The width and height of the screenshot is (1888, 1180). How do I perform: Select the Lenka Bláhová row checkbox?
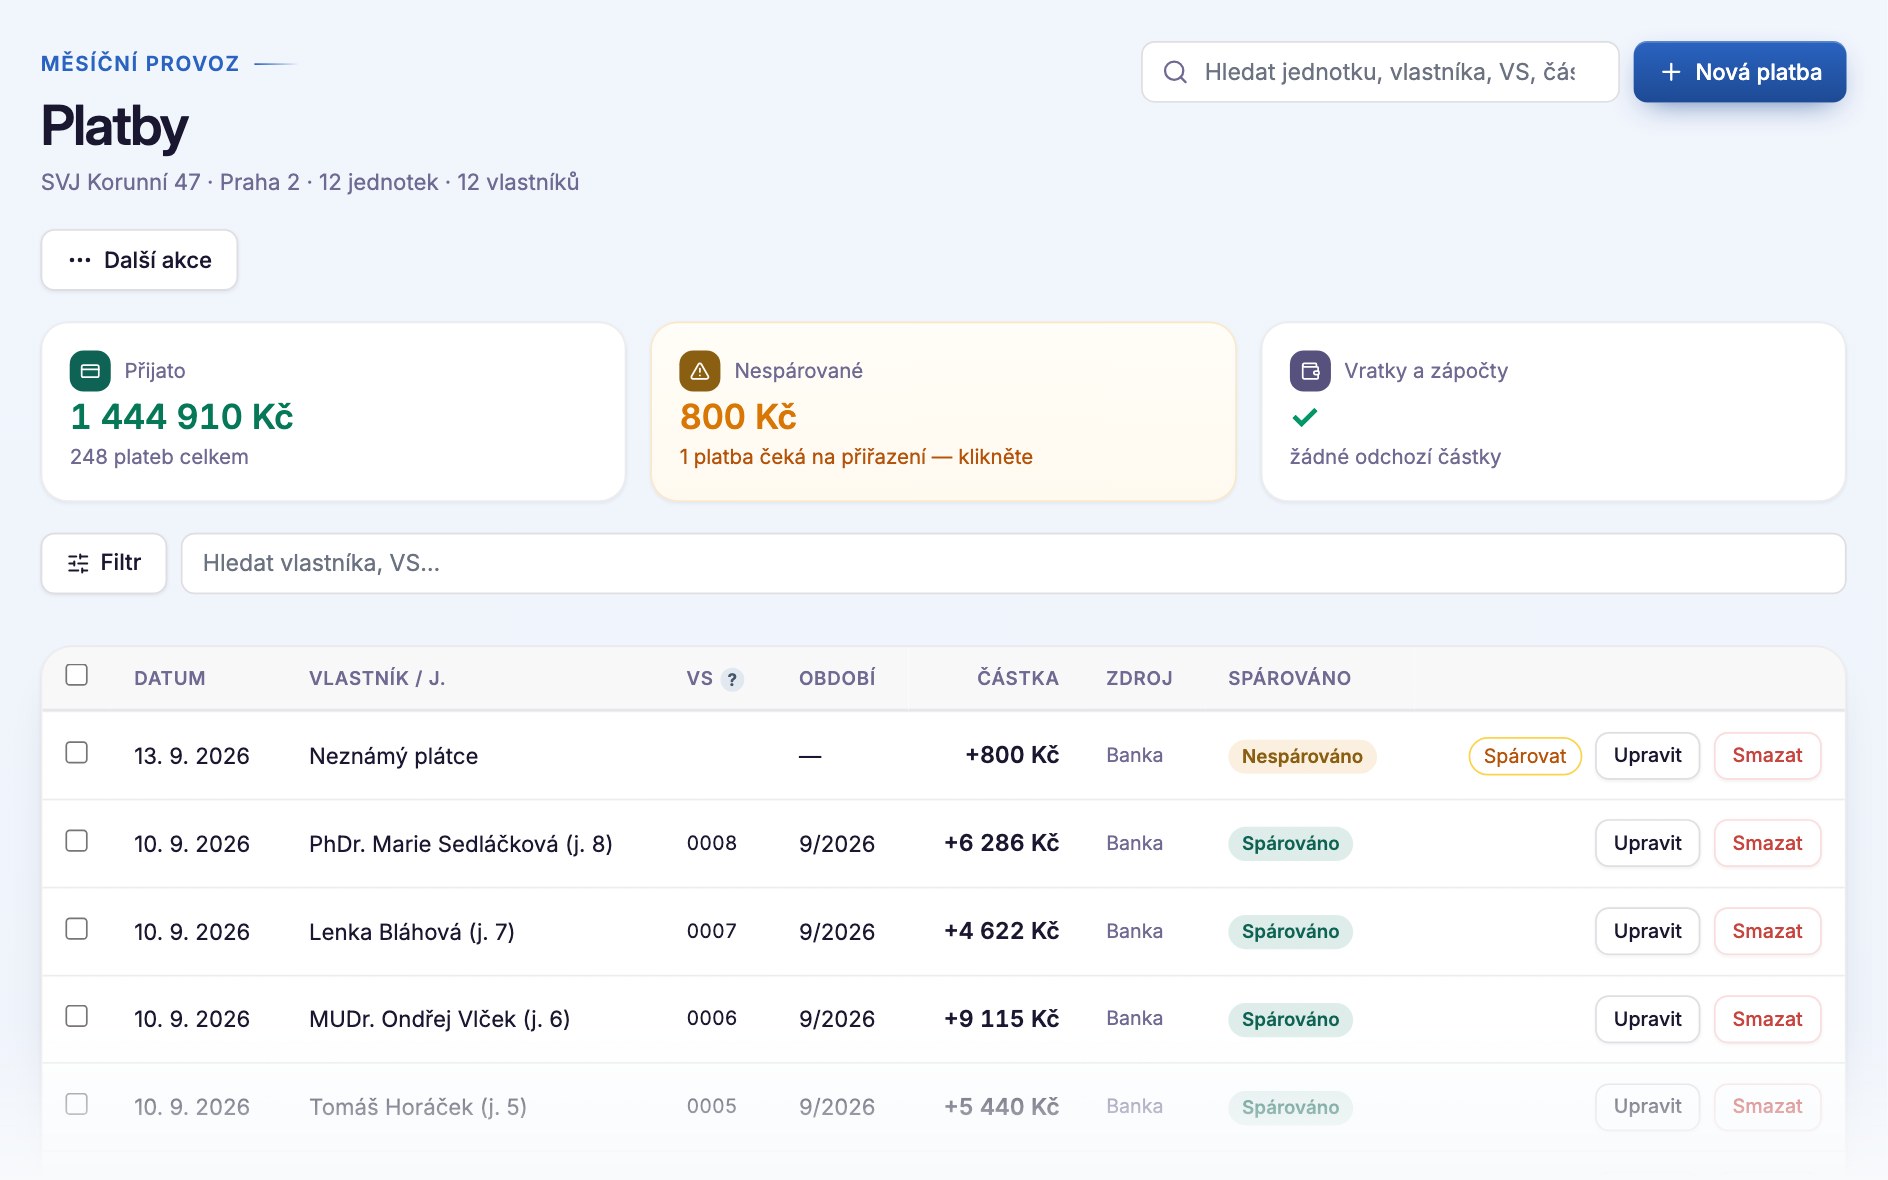pos(77,929)
